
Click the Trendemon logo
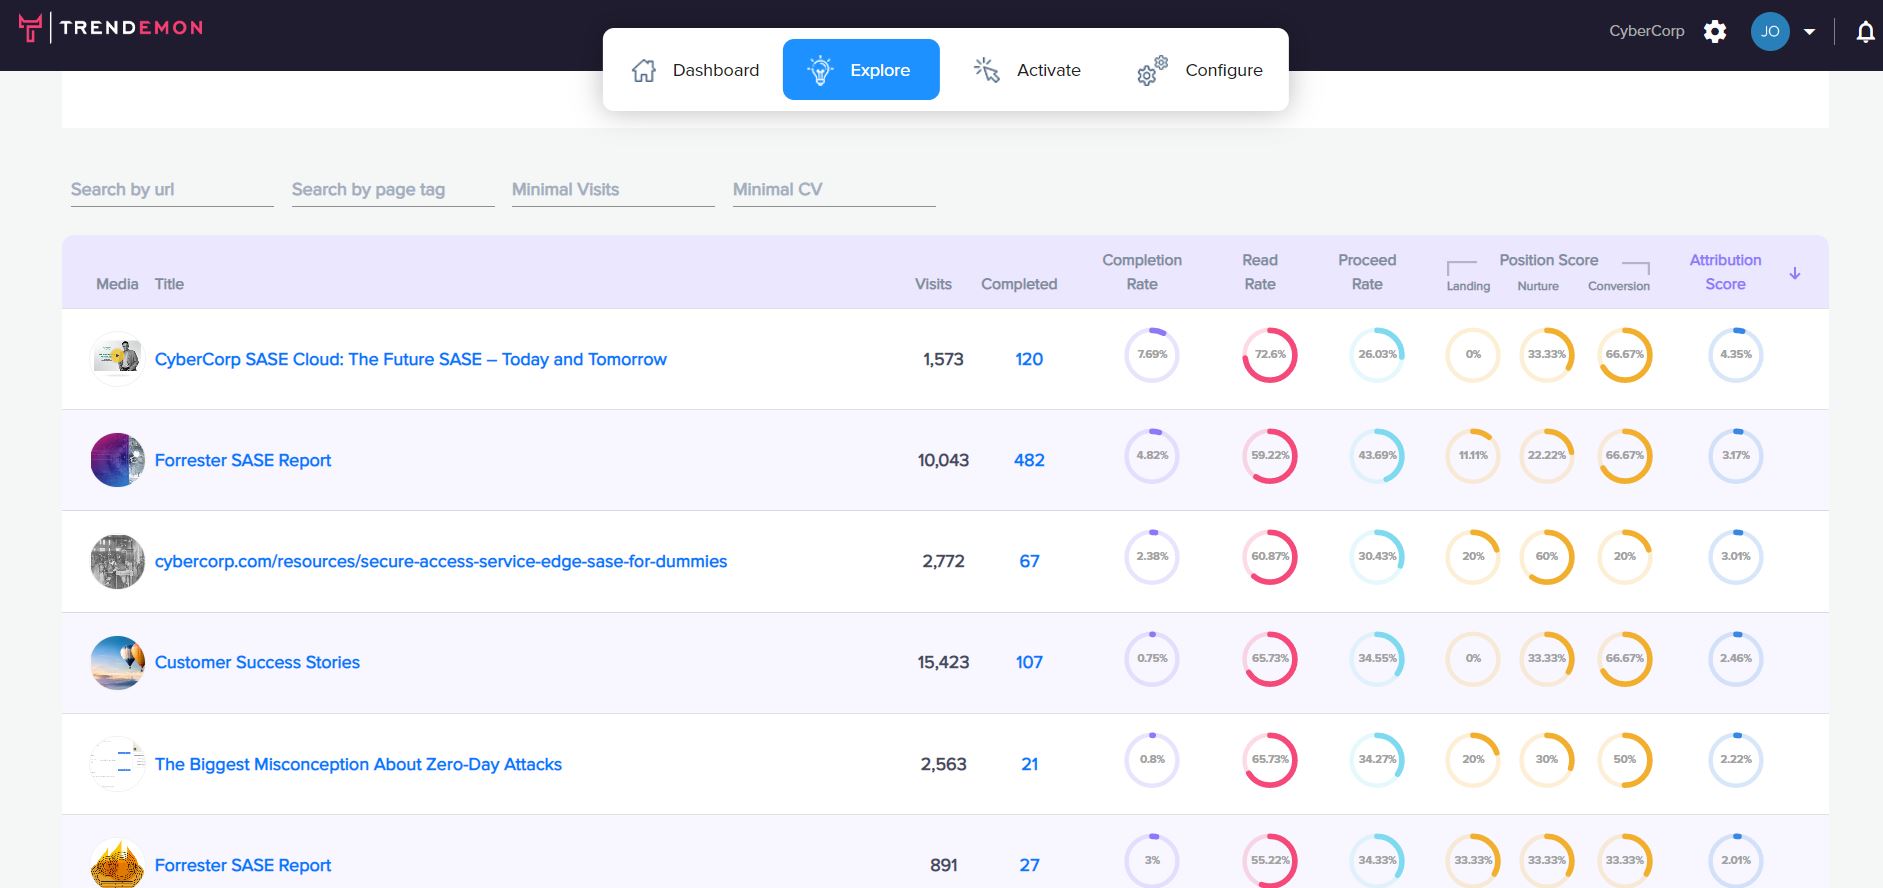pos(111,28)
